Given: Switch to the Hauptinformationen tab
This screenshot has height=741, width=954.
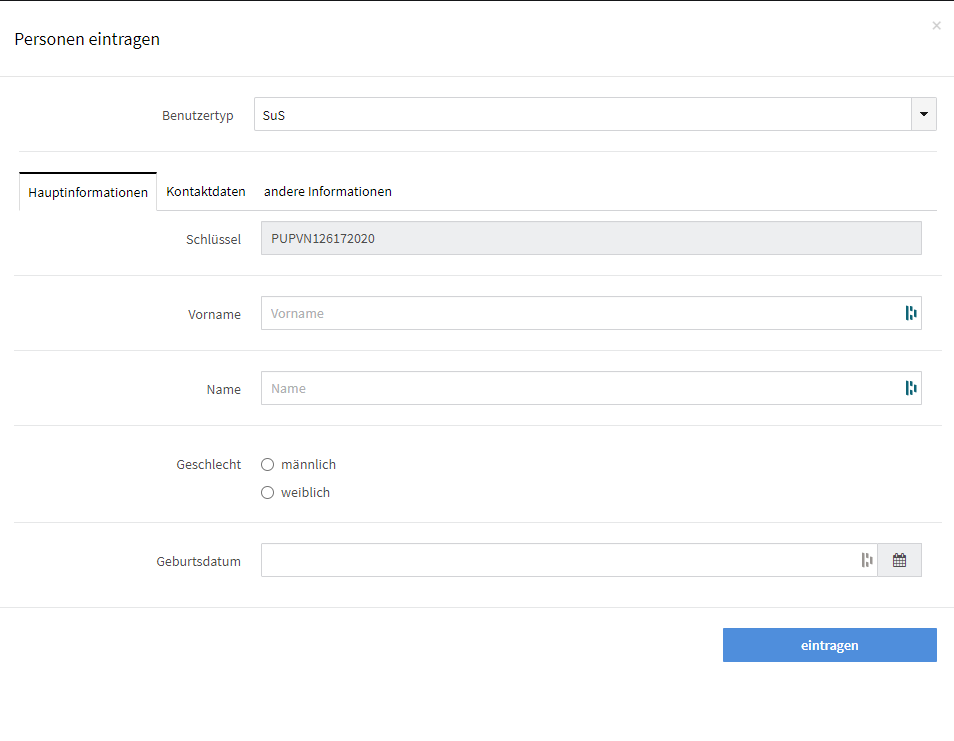Looking at the screenshot, I should pos(88,192).
